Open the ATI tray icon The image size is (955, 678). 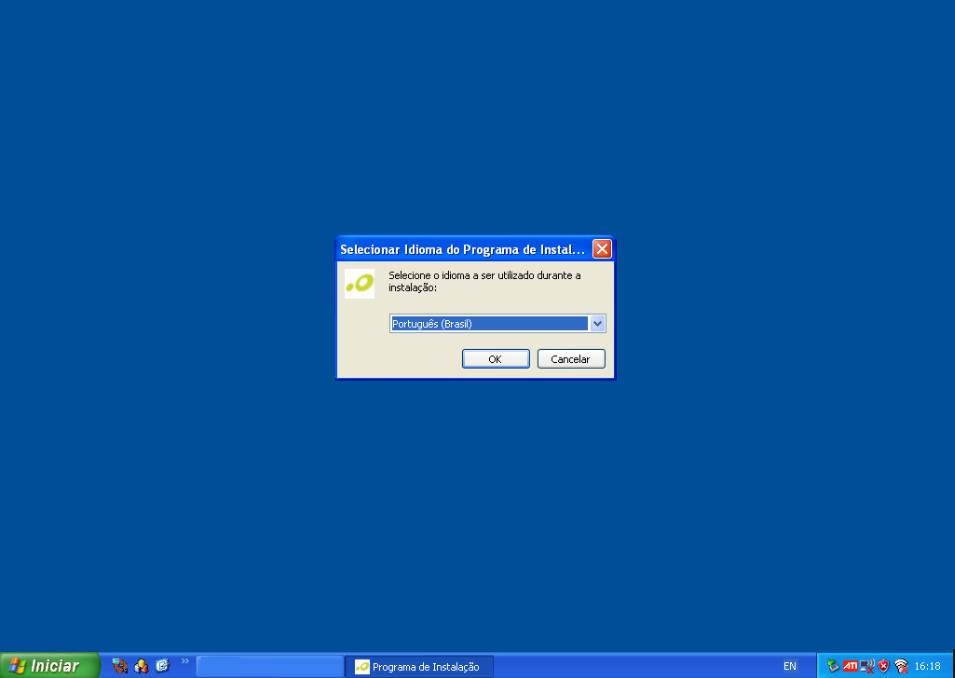850,666
